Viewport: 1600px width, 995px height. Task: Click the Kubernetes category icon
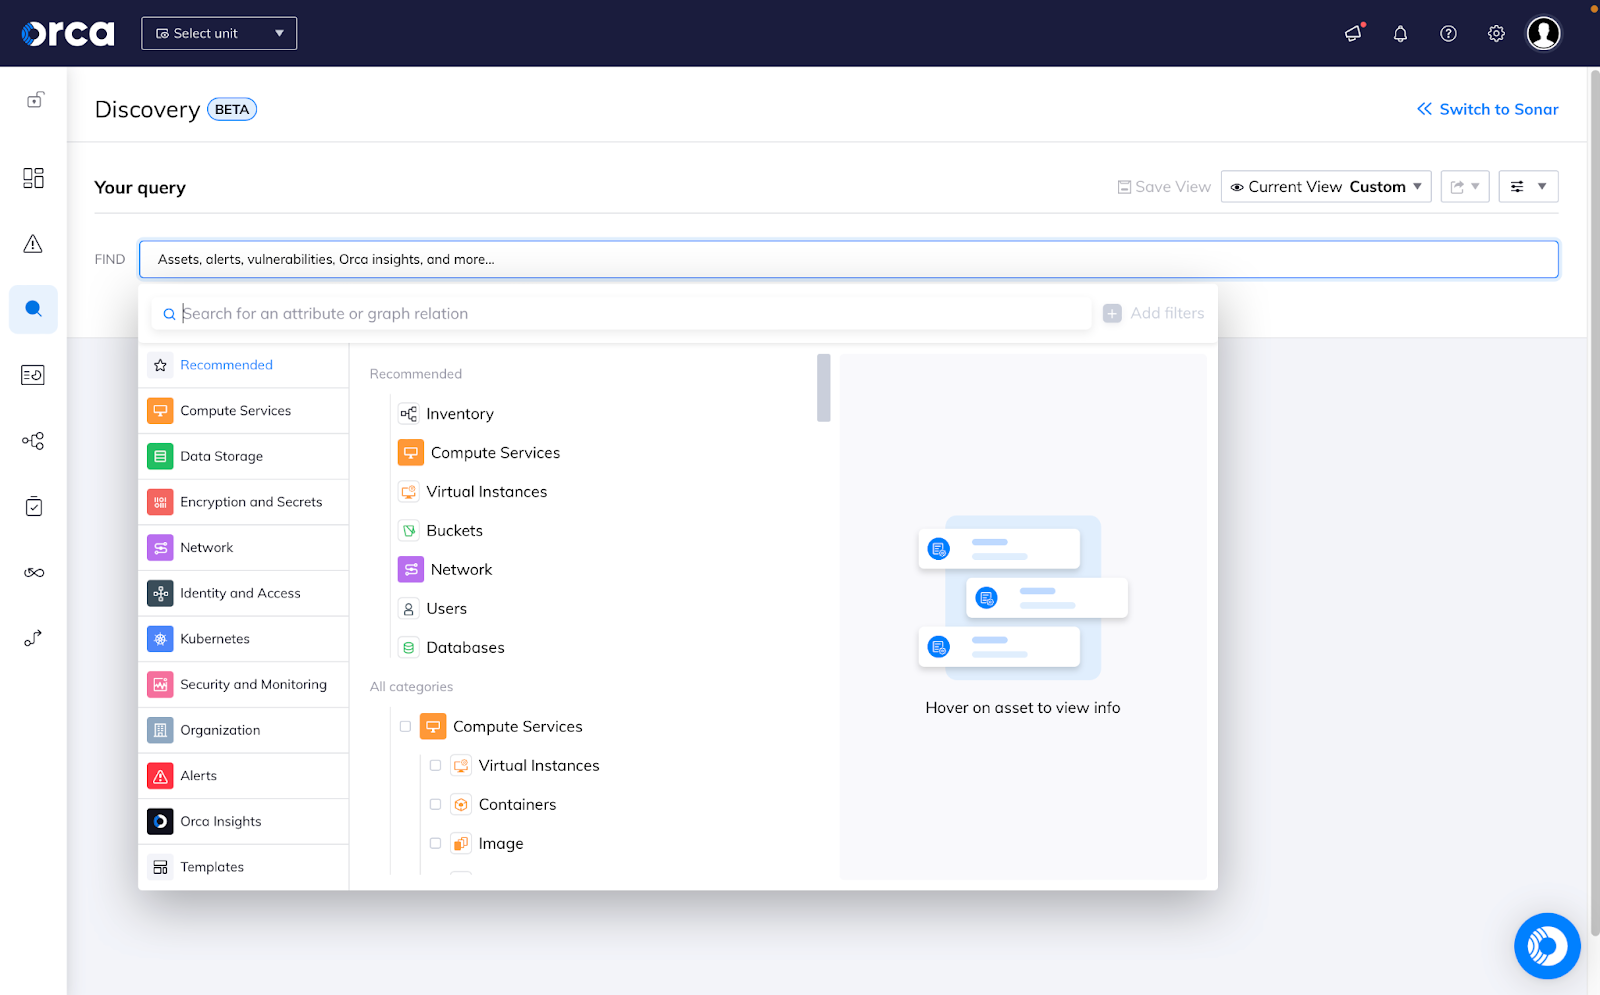[160, 638]
